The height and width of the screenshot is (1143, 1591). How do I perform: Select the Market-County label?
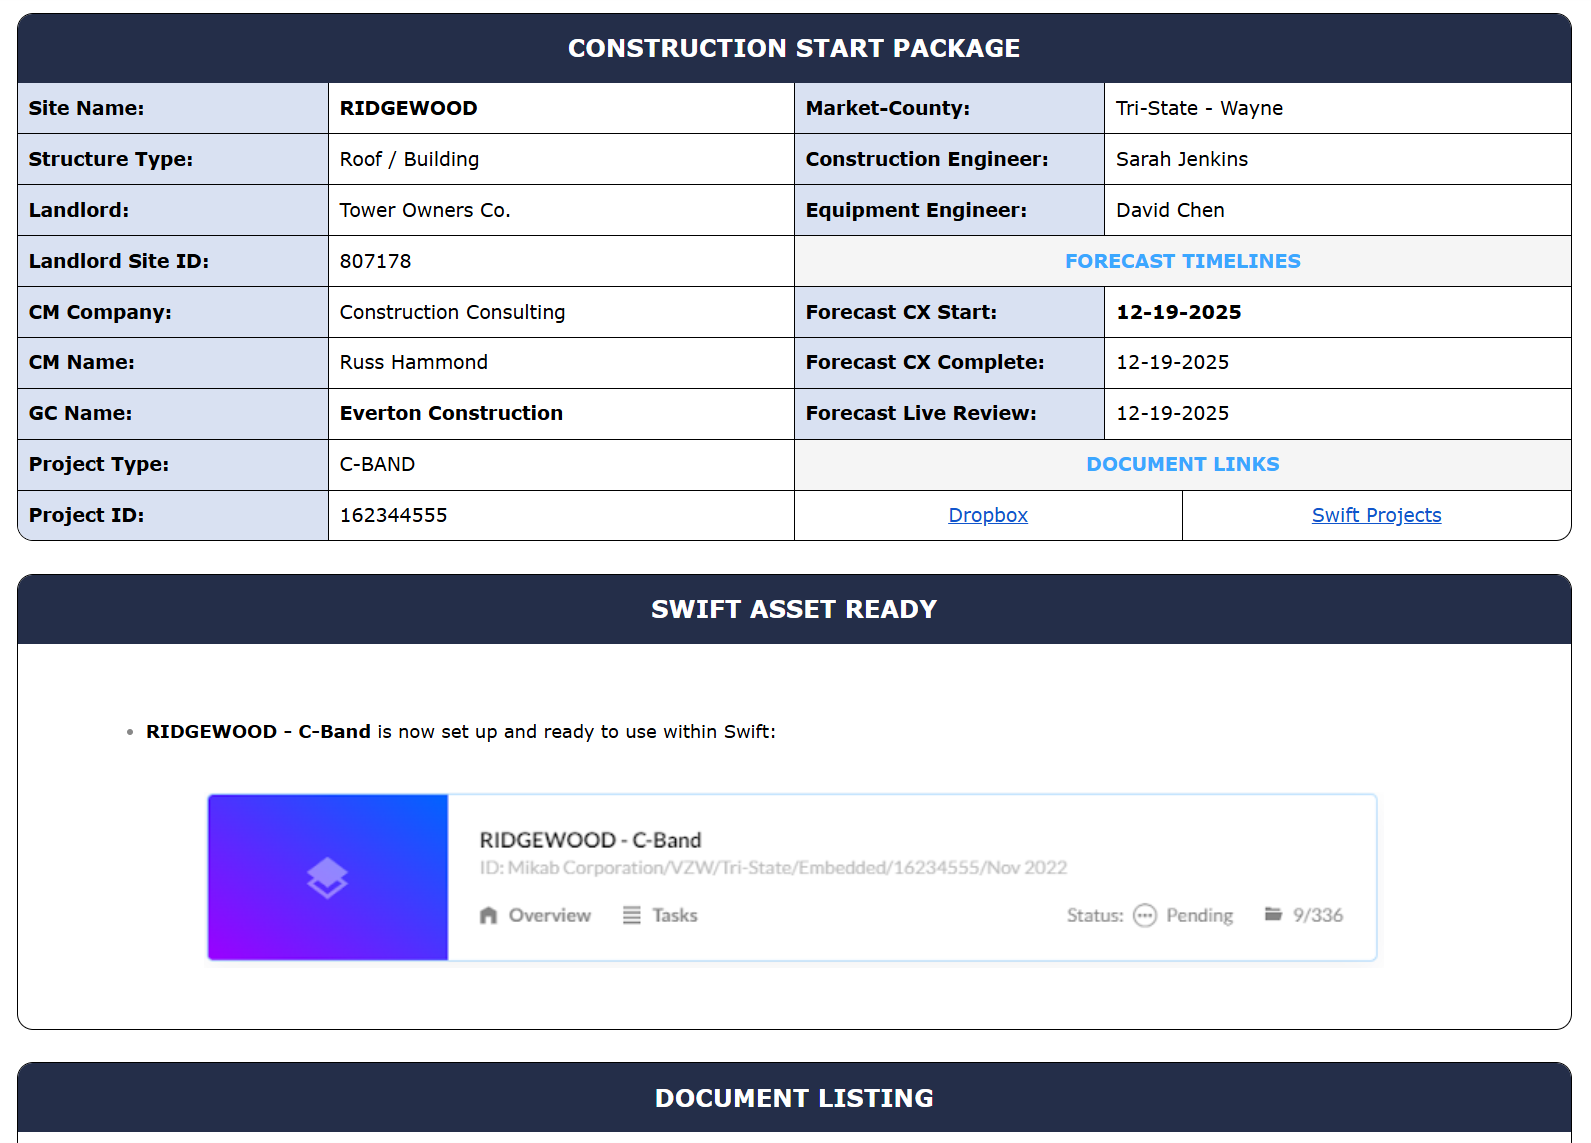pos(887,108)
